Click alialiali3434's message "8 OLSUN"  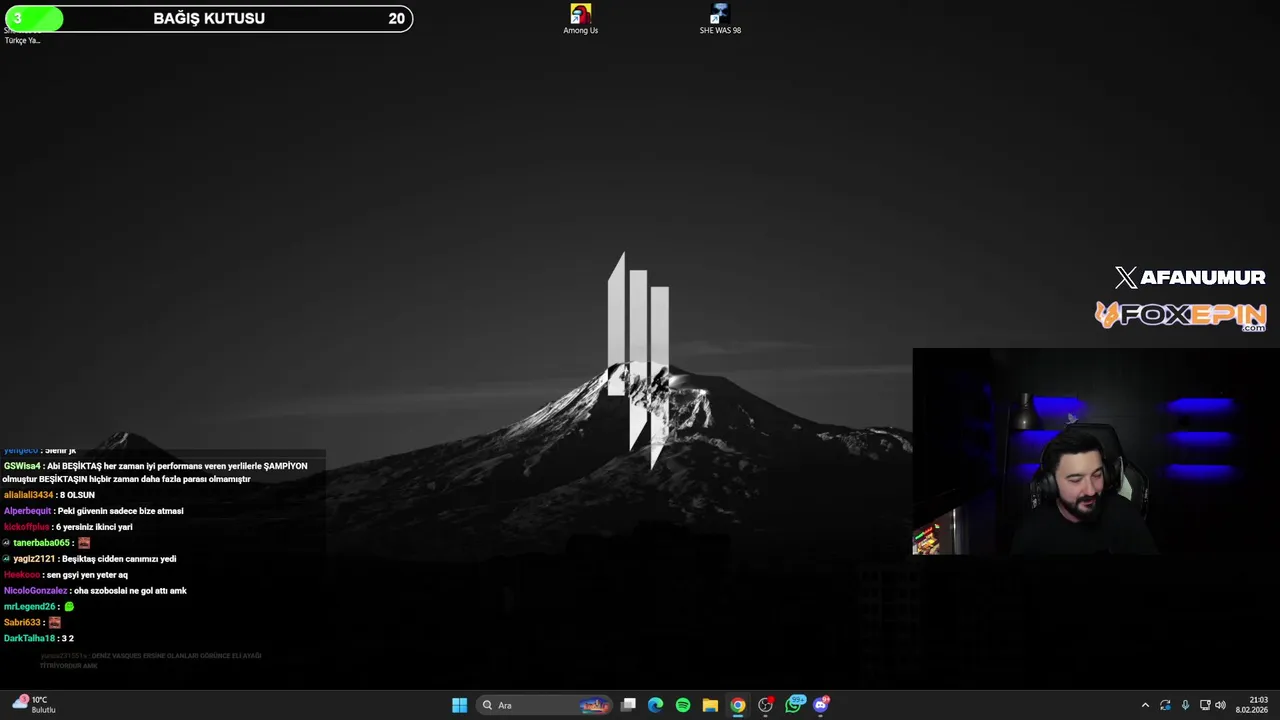coord(76,495)
